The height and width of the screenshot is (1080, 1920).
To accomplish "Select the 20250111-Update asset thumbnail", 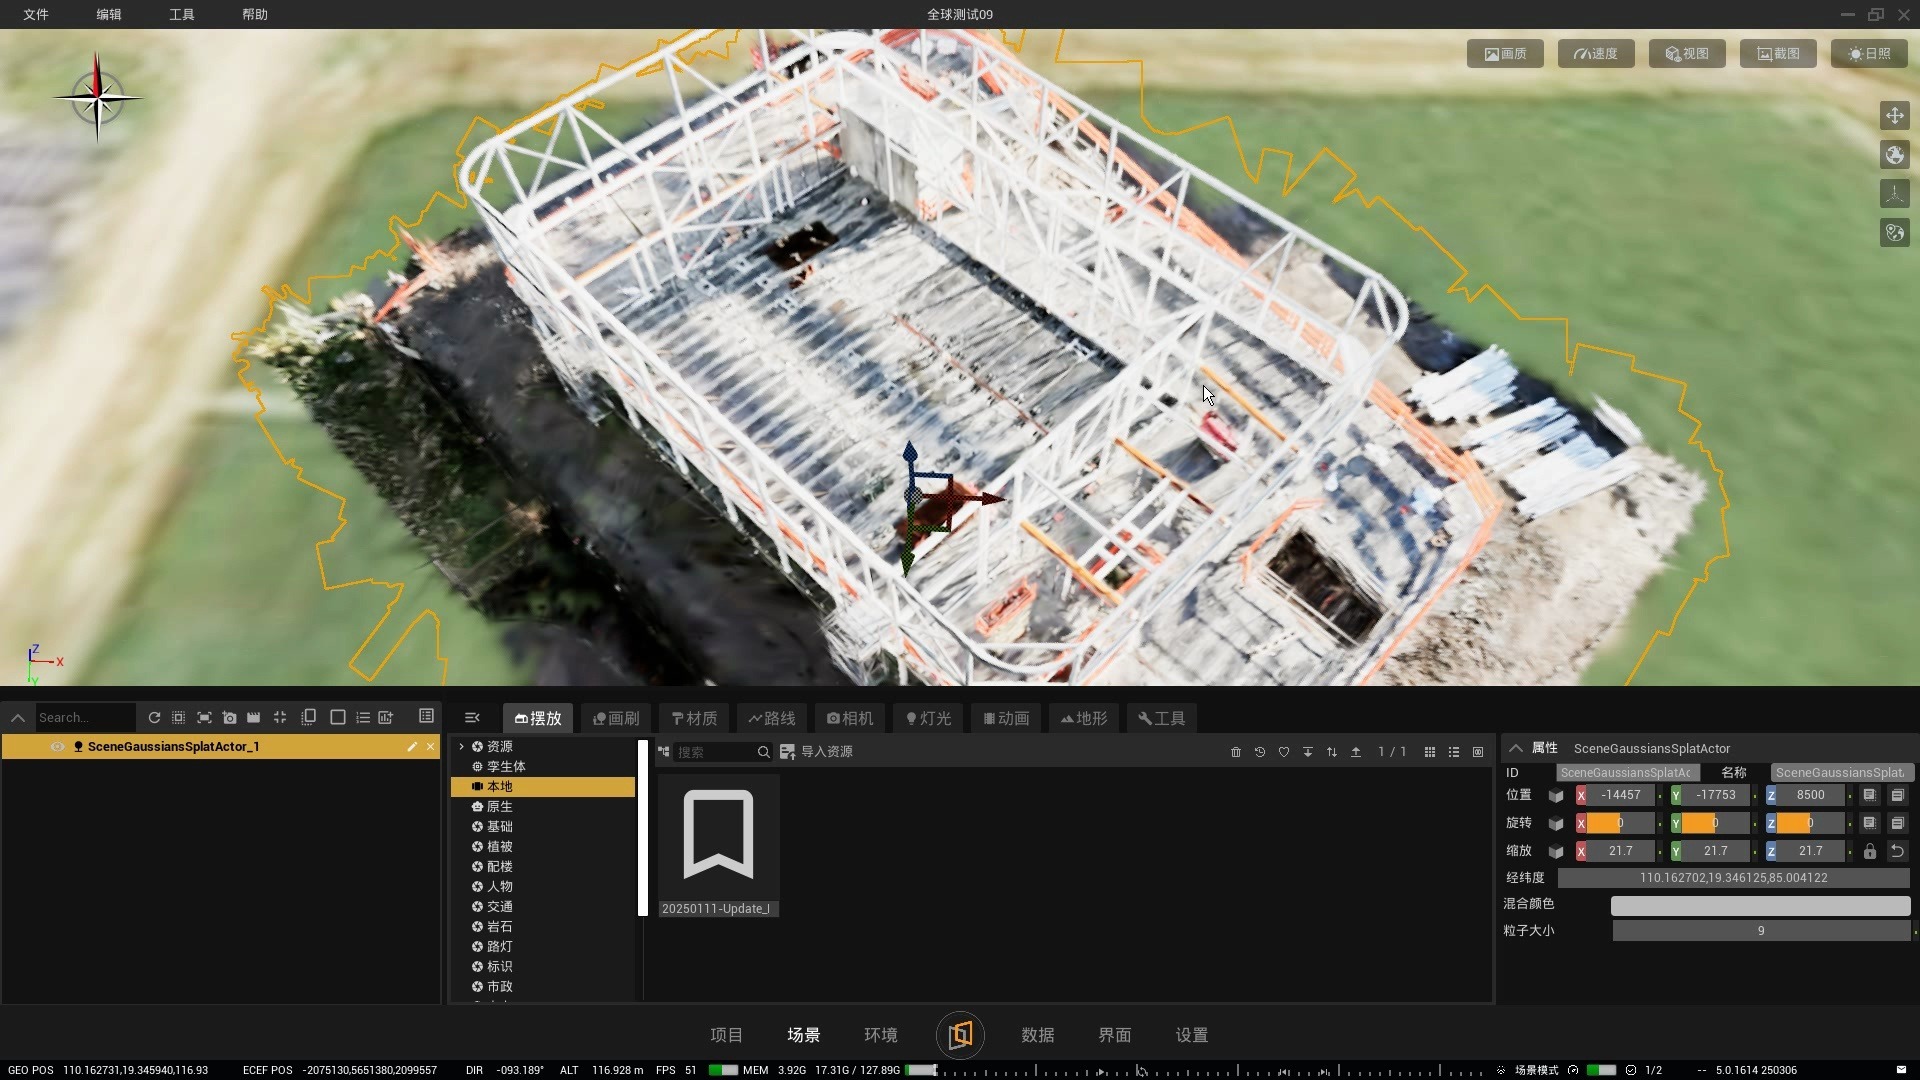I will pos(718,845).
